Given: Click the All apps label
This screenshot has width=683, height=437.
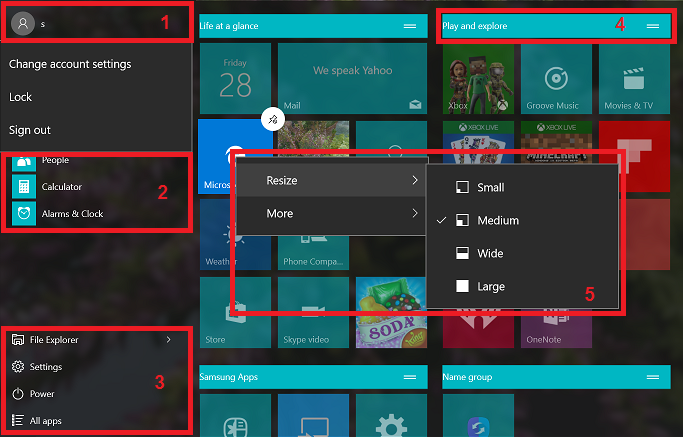Looking at the screenshot, I should [x=46, y=421].
